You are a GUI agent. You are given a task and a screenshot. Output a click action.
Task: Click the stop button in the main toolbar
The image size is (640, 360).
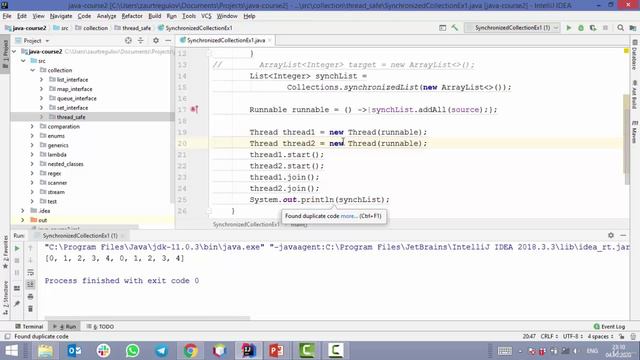click(x=605, y=28)
